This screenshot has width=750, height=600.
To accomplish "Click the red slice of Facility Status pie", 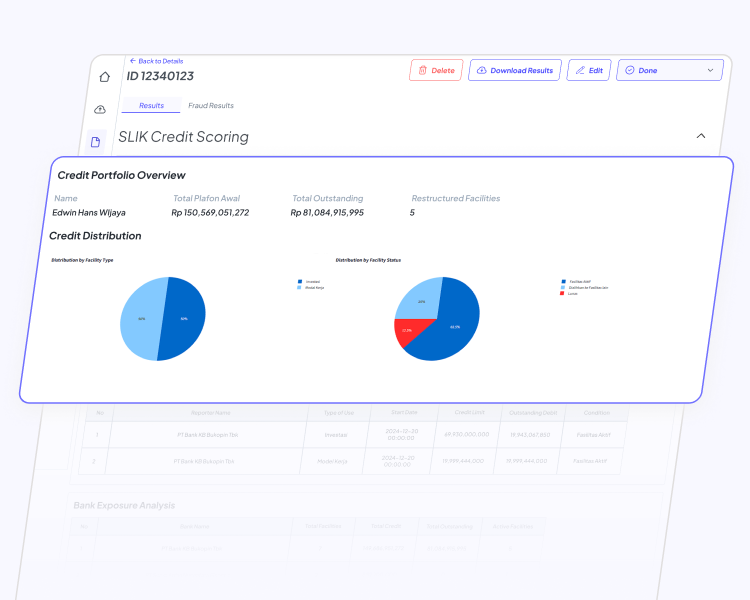I will [x=408, y=332].
